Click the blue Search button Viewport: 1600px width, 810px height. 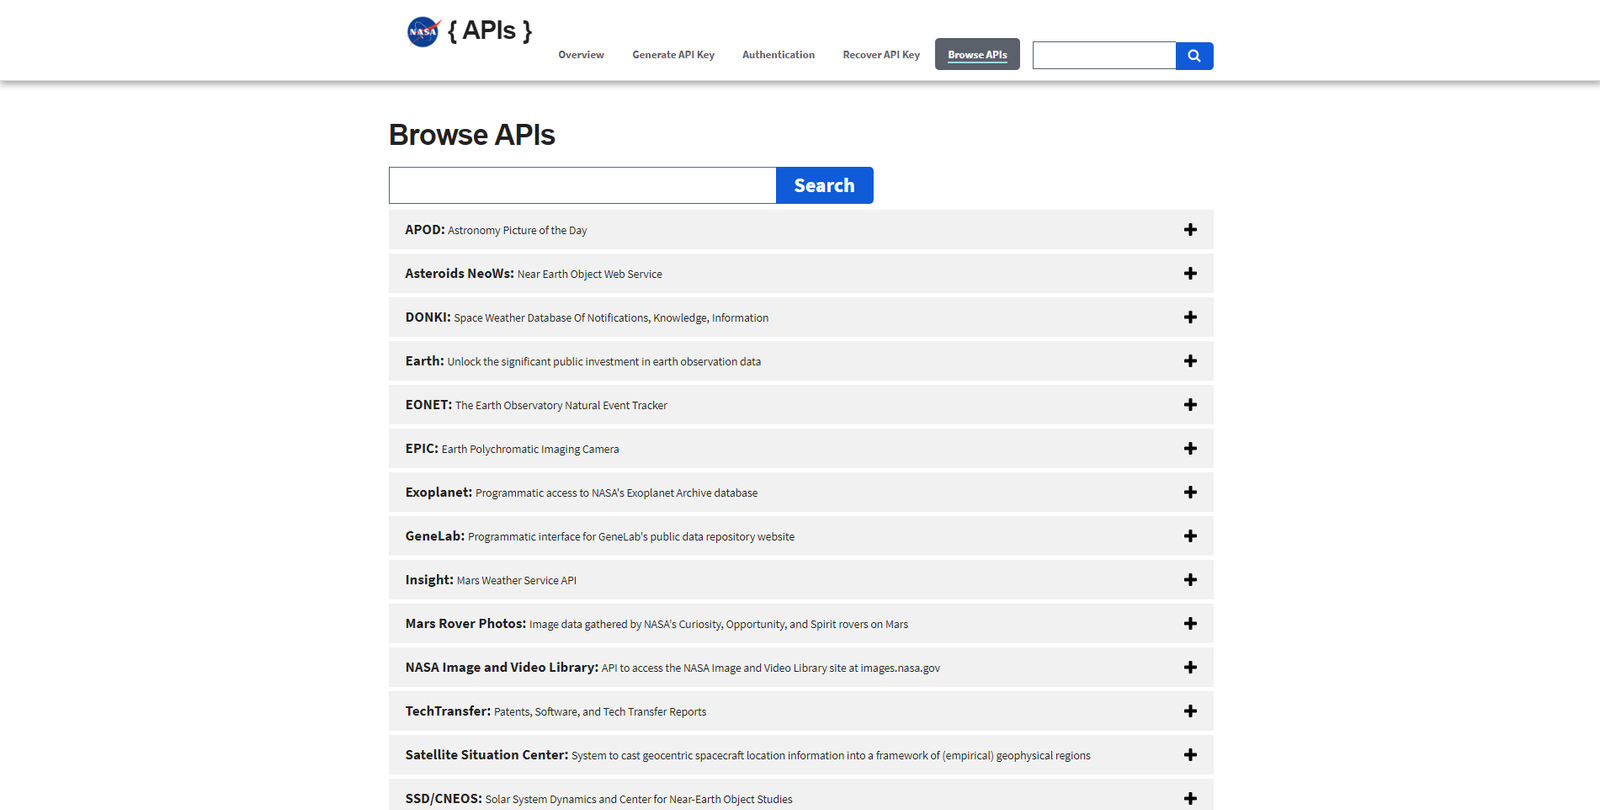pyautogui.click(x=824, y=185)
